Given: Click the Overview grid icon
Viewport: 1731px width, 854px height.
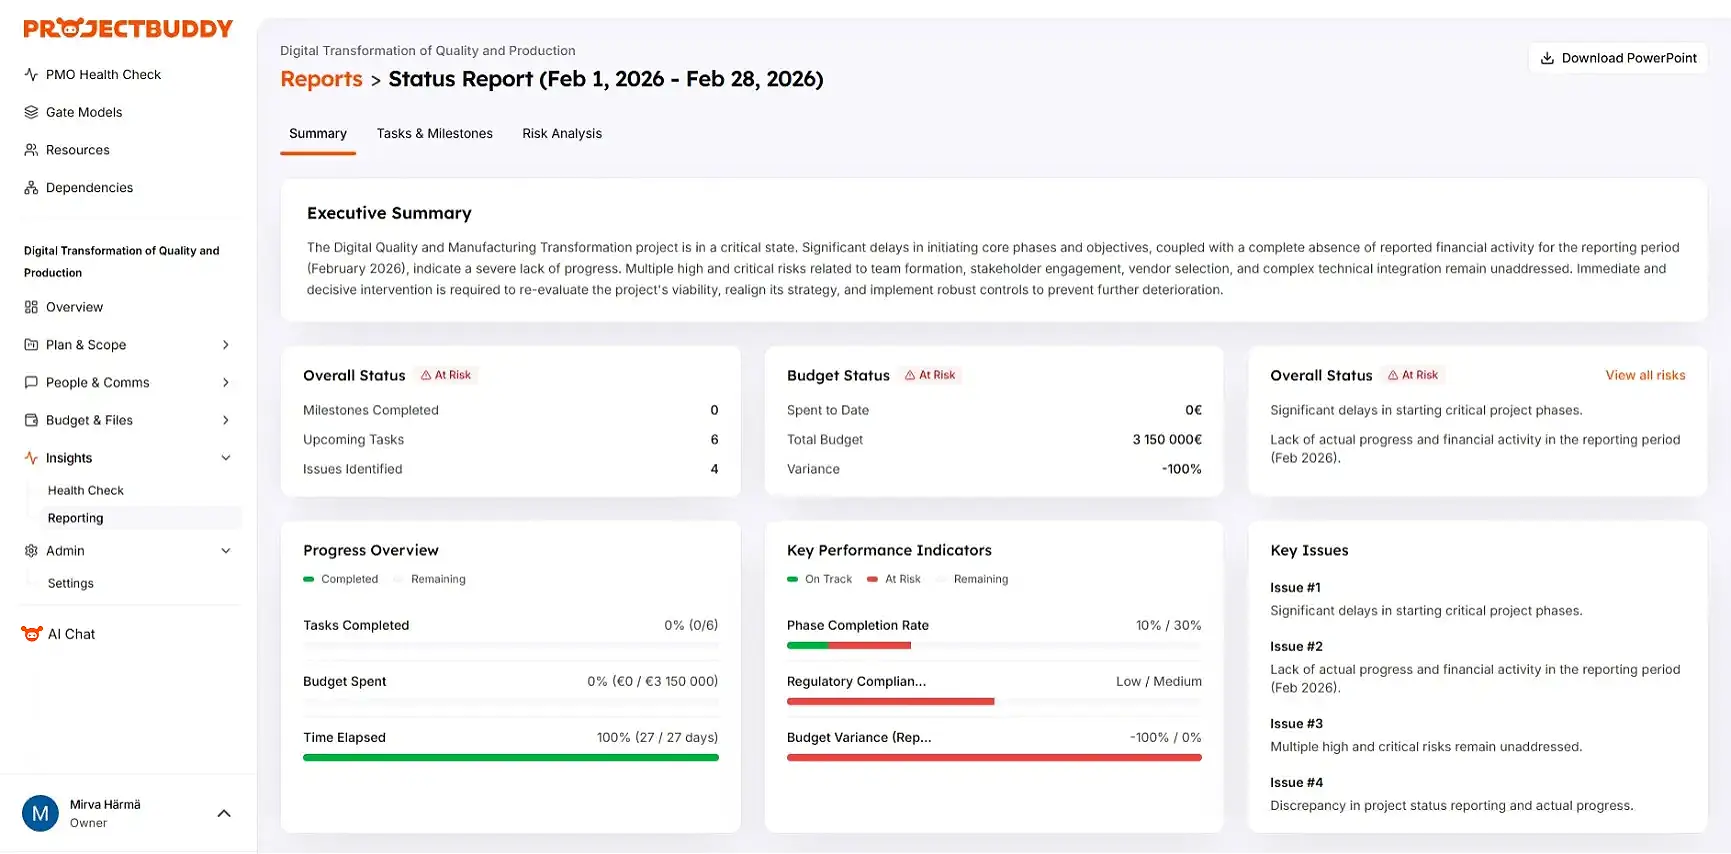Looking at the screenshot, I should click(31, 307).
